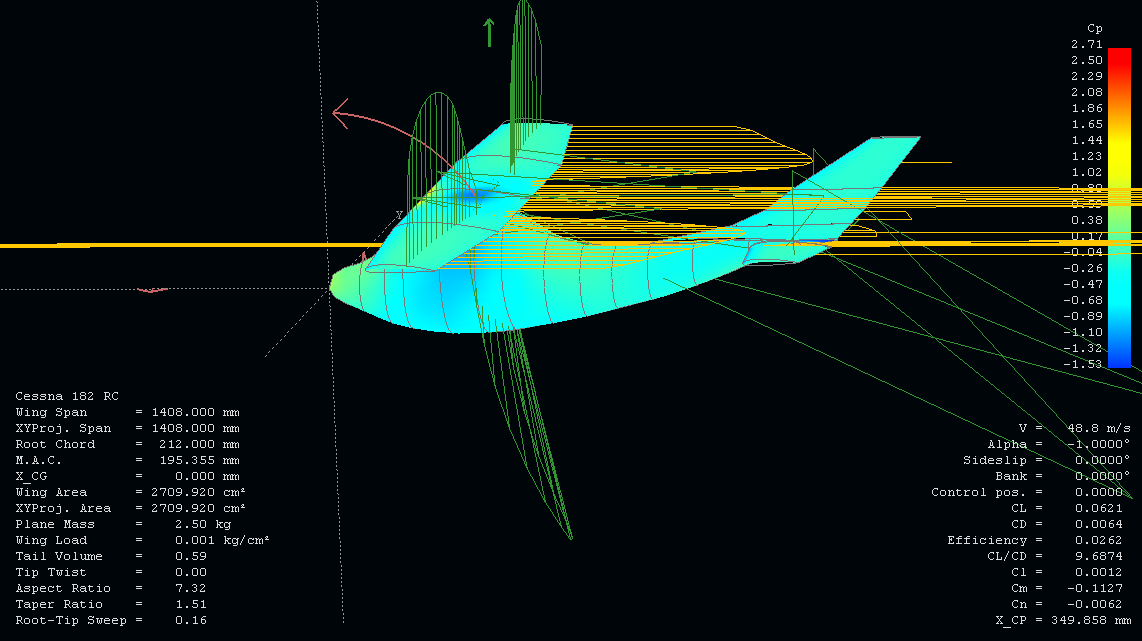1142x641 pixels.
Task: Click the Wing Load value 0.001 kg/cm²
Action: tap(222, 540)
